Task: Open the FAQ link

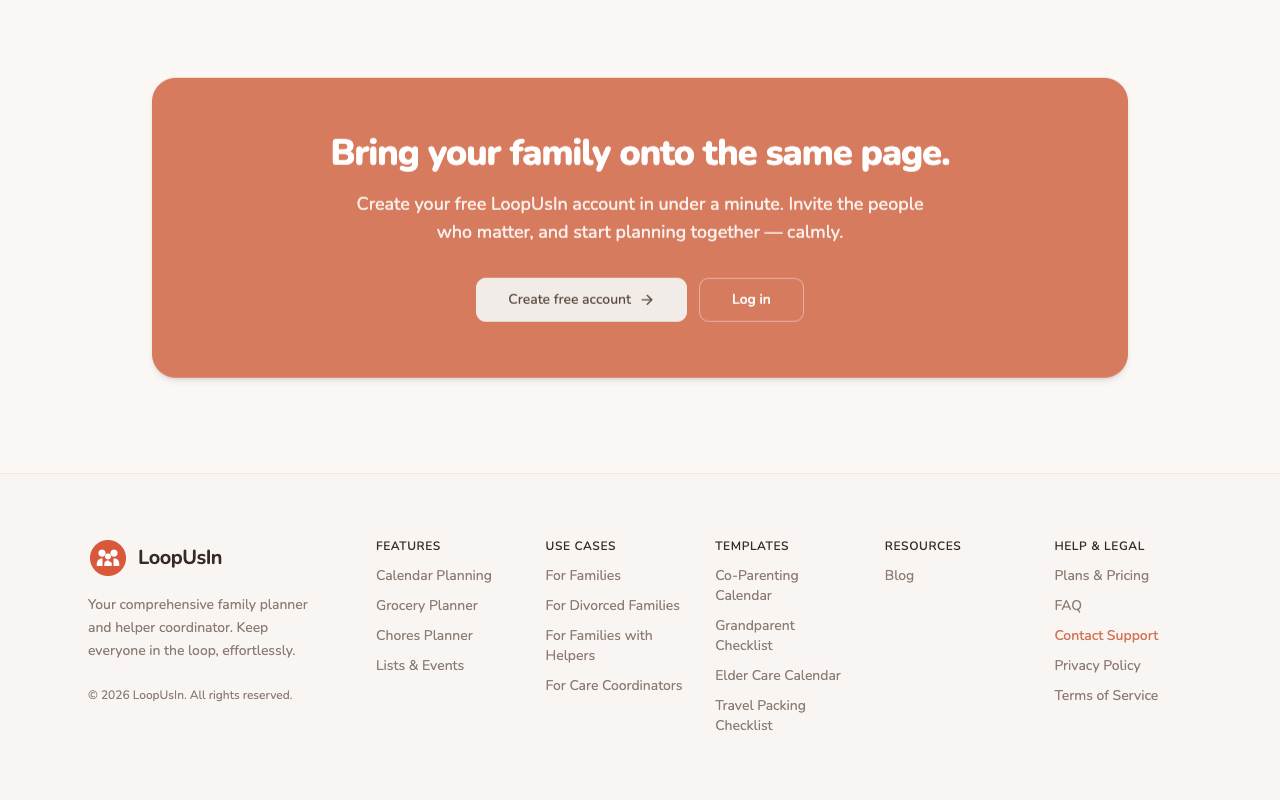Action: (1068, 605)
